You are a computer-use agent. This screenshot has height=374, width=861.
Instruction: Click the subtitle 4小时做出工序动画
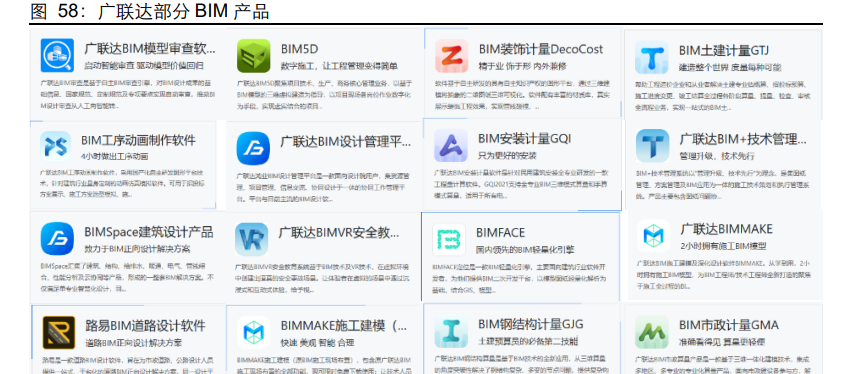114,156
